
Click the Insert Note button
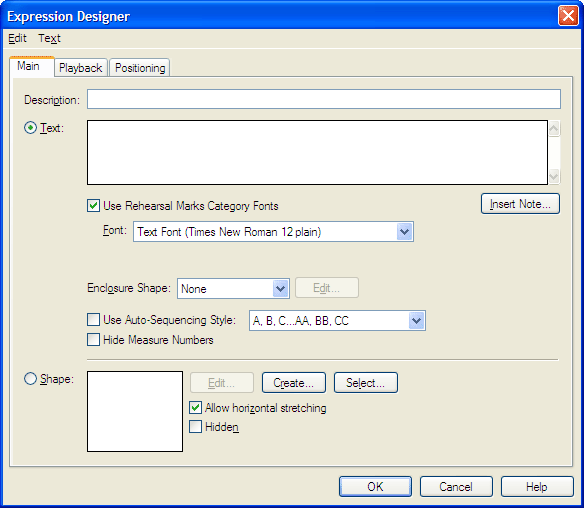pos(520,204)
